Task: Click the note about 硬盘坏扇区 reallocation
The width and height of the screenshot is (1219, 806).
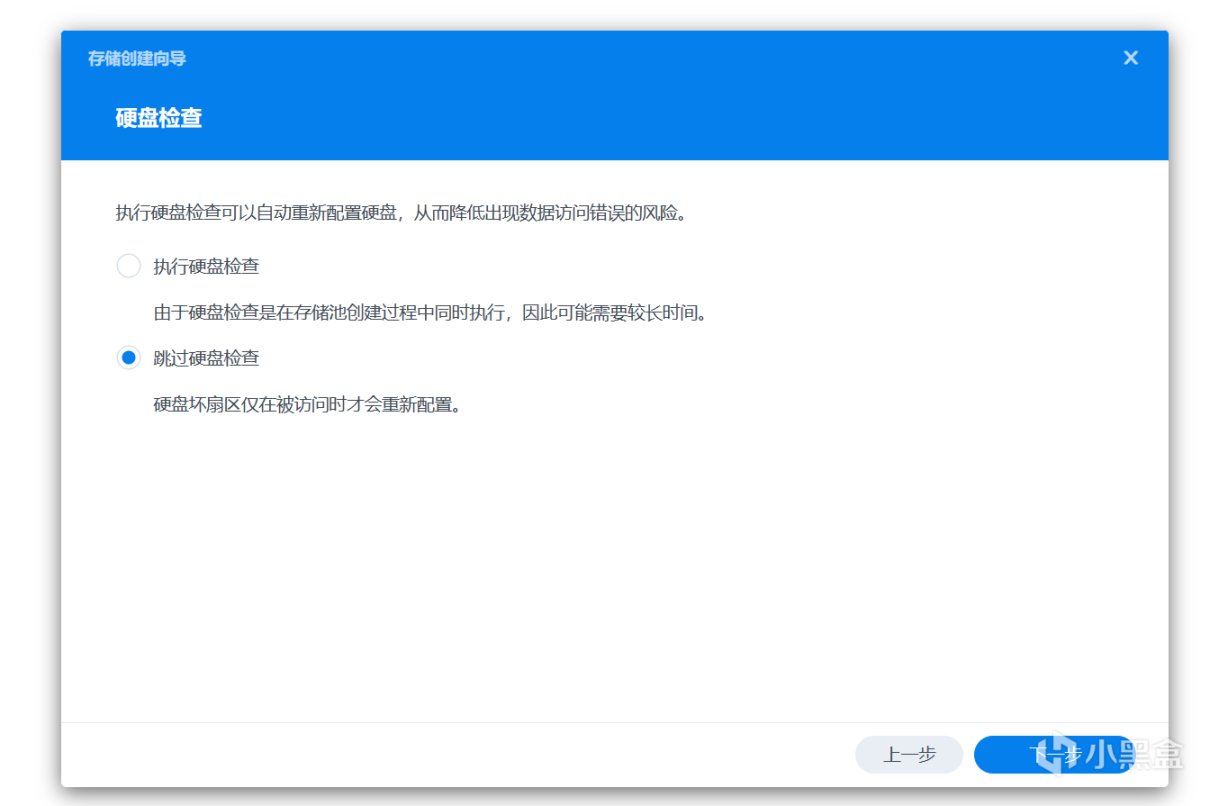Action: pyautogui.click(x=307, y=405)
